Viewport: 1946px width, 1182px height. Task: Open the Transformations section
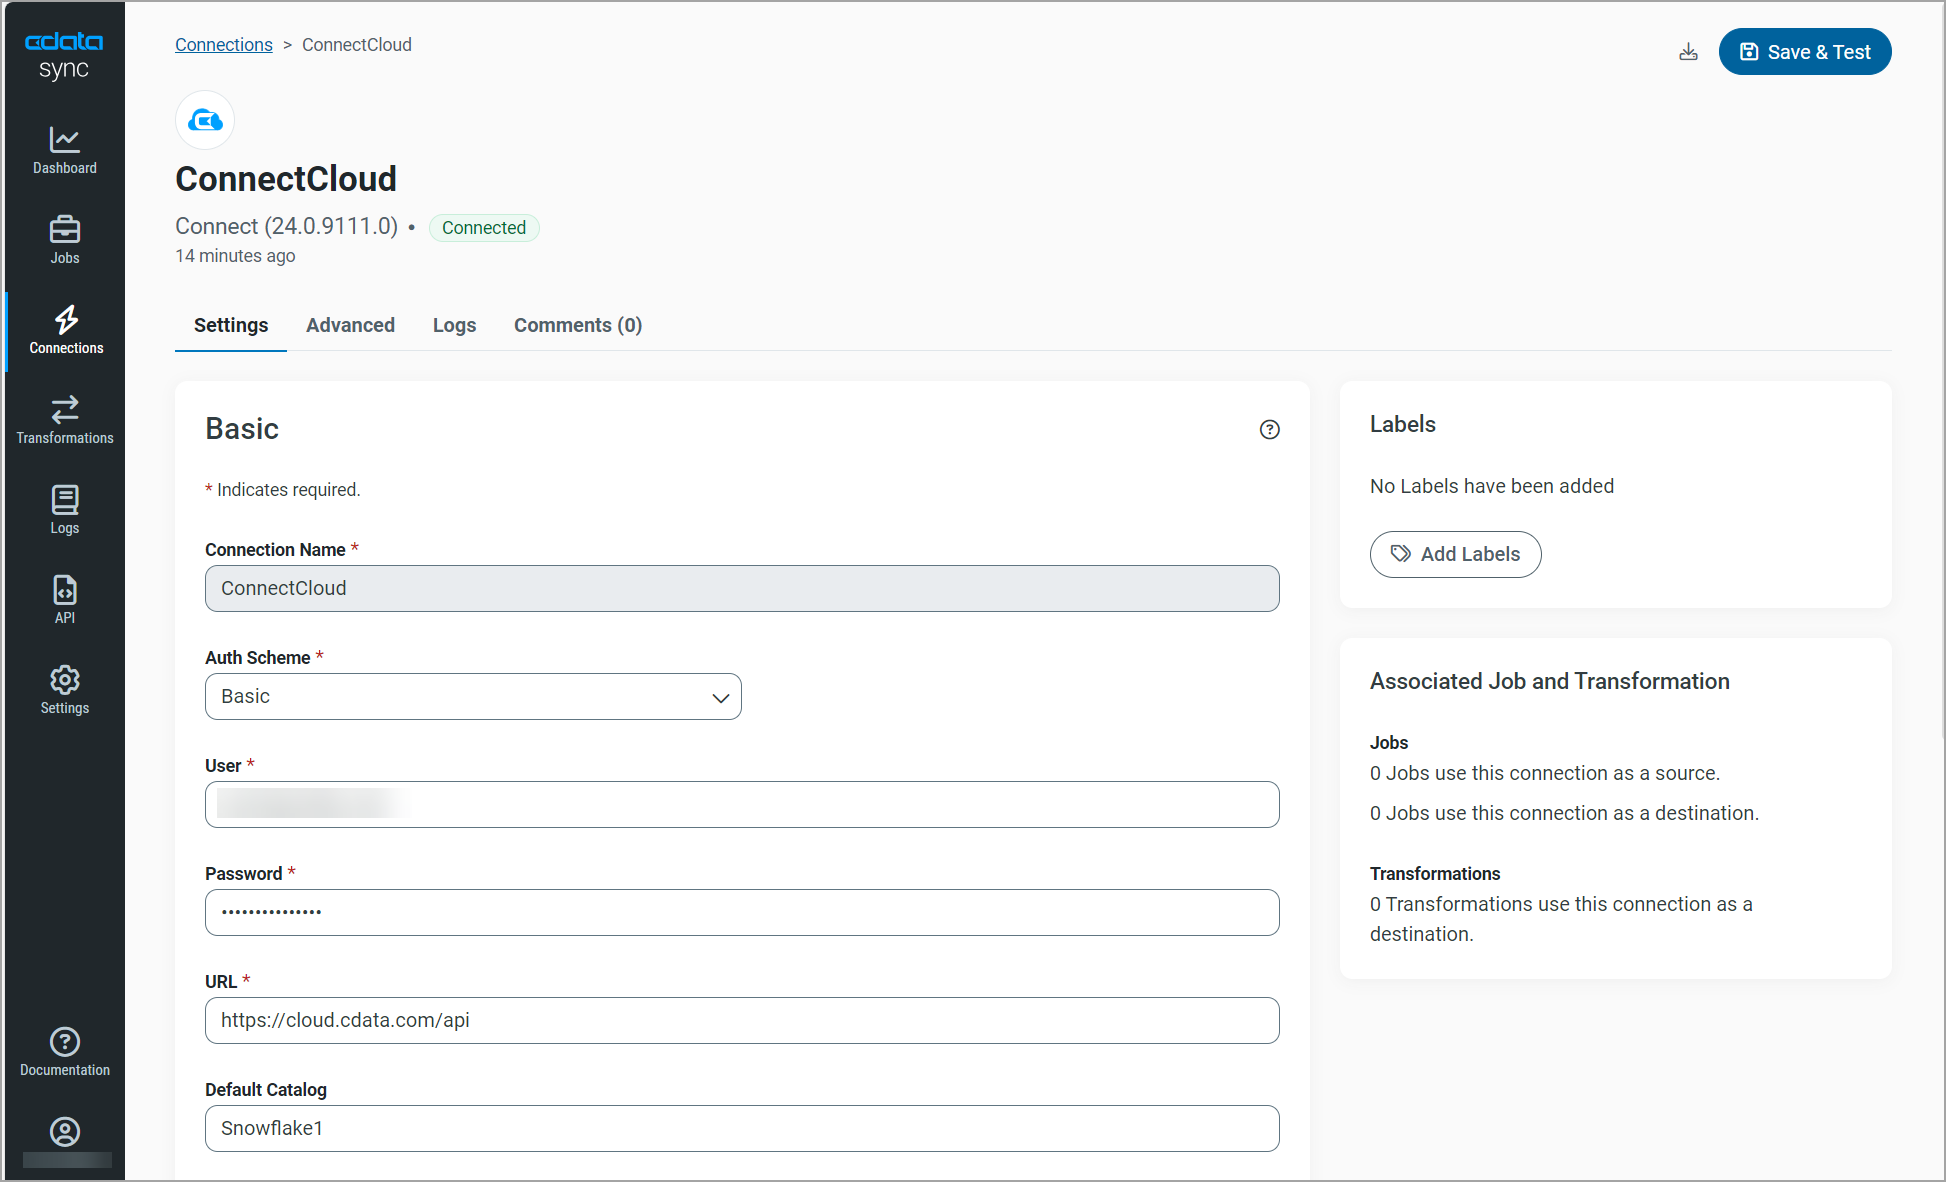pos(64,419)
